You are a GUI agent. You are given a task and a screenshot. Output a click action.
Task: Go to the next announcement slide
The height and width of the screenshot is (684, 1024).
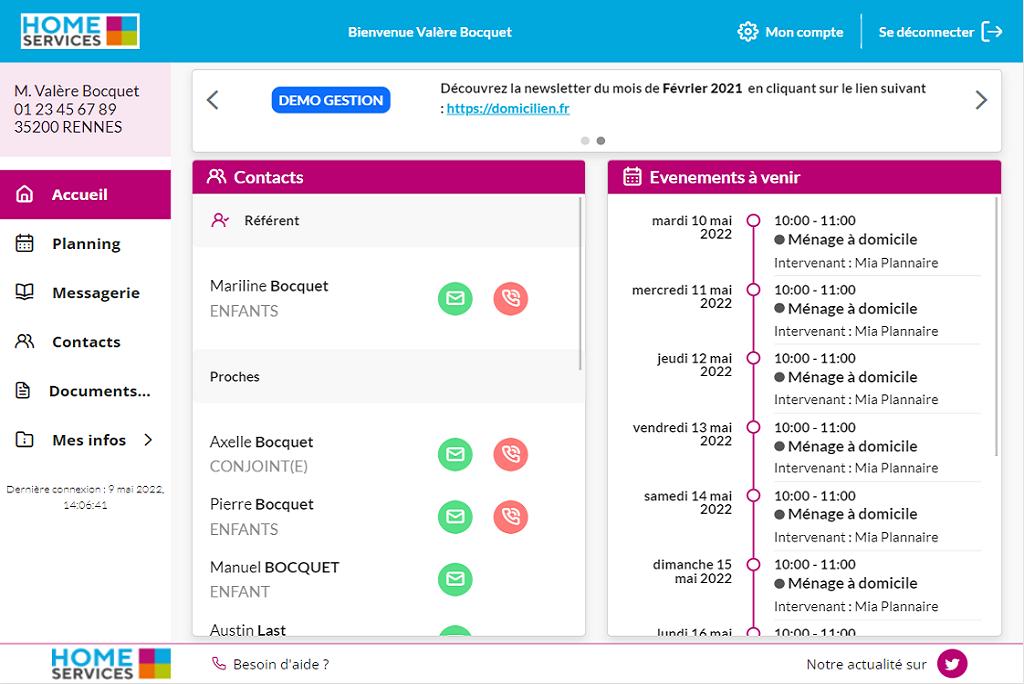point(981,100)
